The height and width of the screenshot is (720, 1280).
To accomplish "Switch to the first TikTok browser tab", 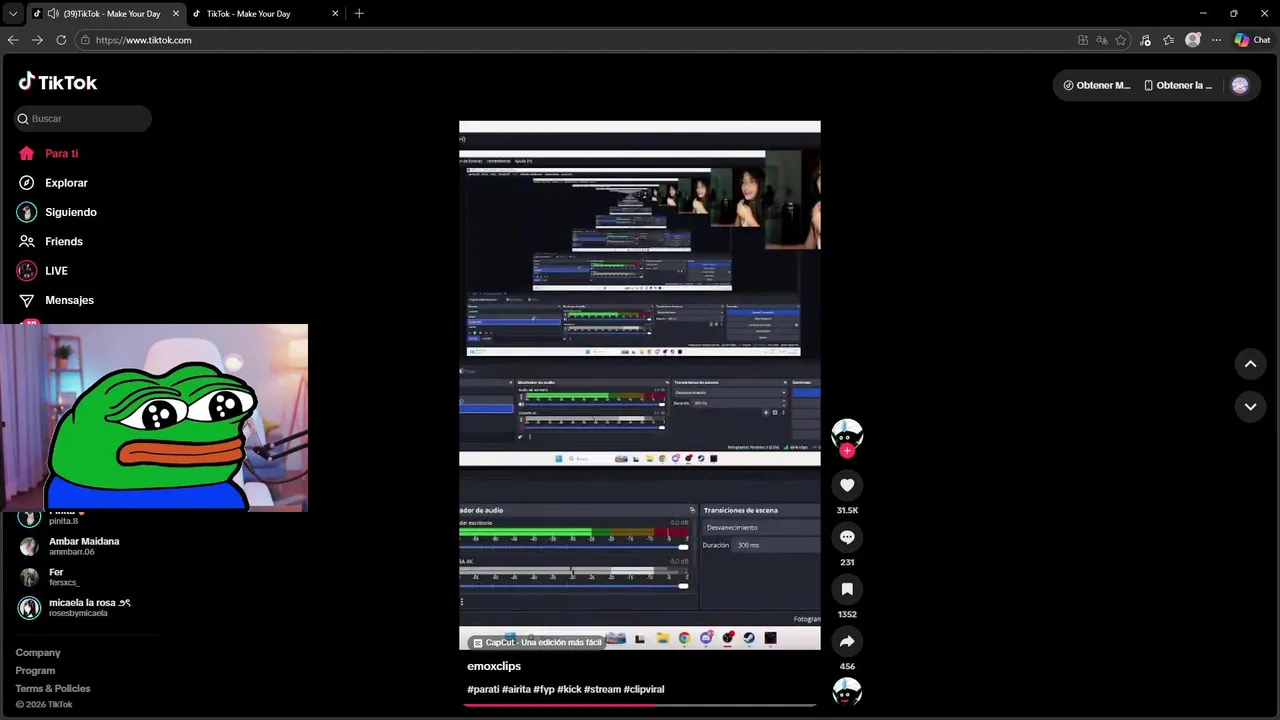I will 106,14.
